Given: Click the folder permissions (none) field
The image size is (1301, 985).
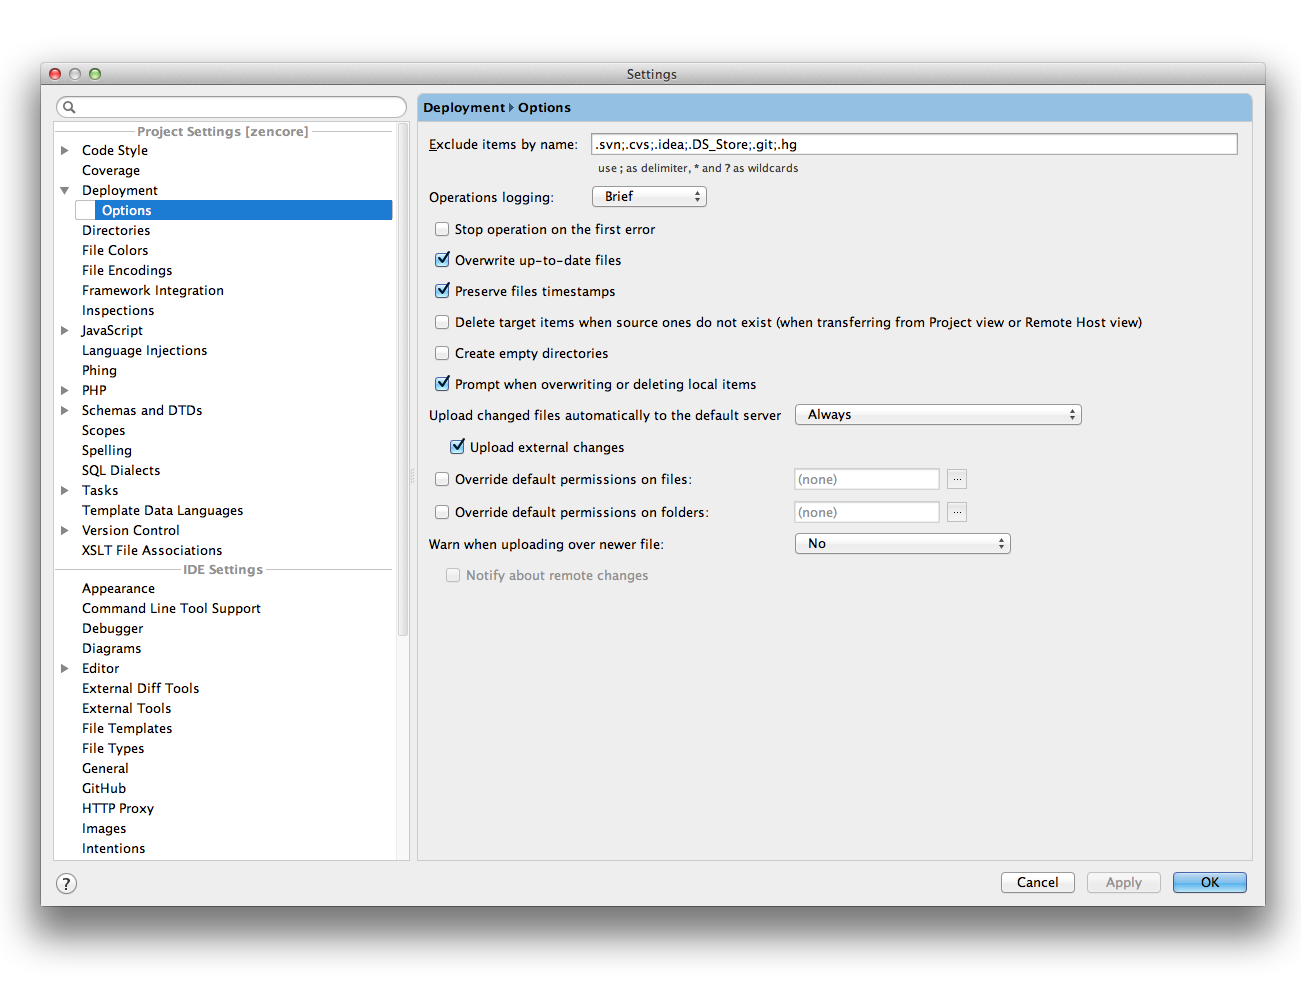Looking at the screenshot, I should 867,512.
